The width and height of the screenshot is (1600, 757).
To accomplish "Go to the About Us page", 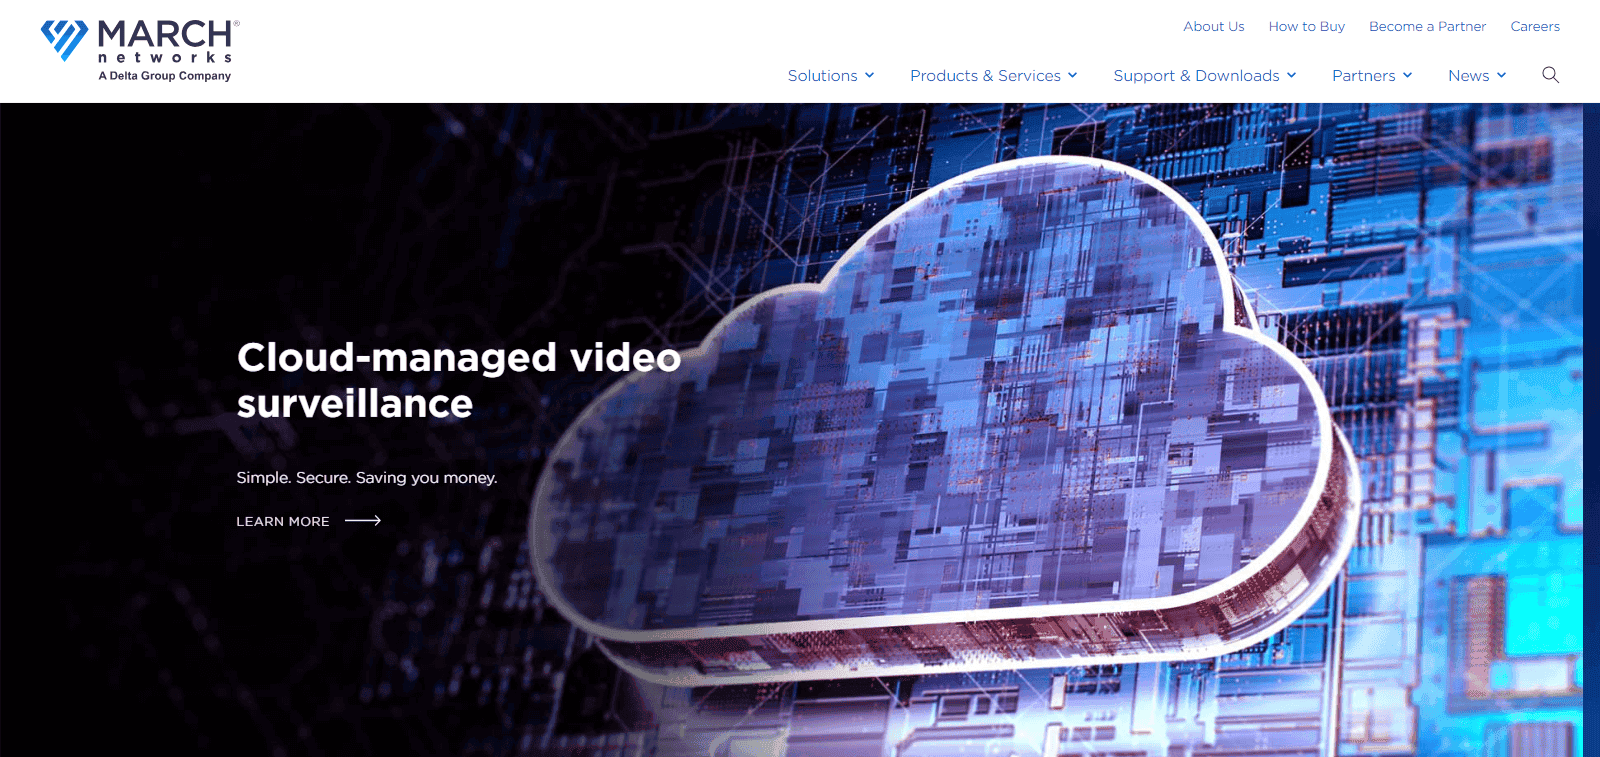I will [x=1213, y=27].
